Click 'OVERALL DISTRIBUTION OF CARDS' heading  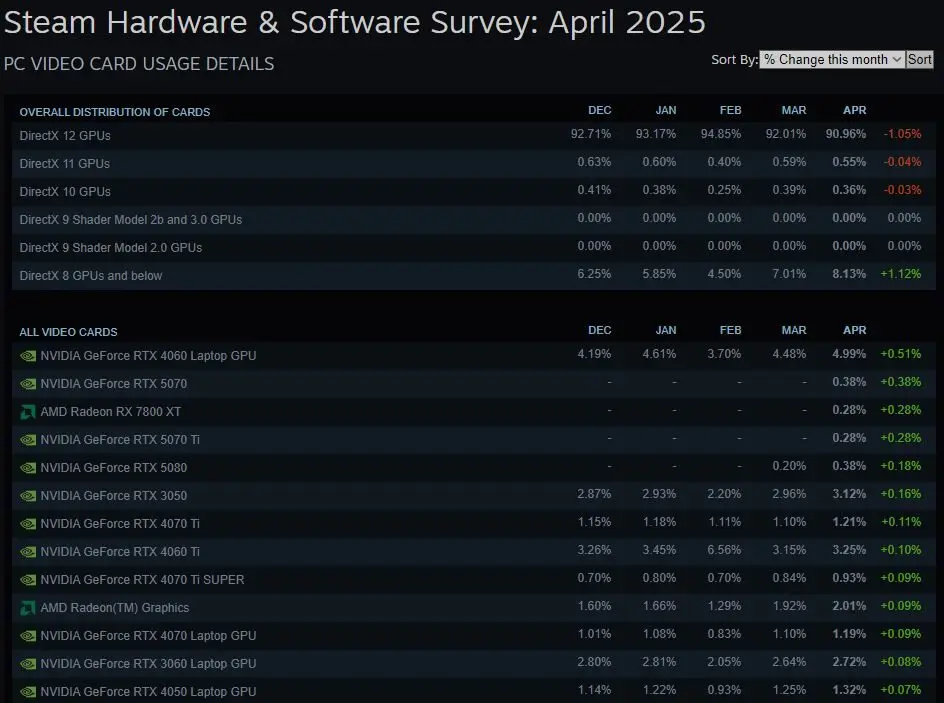pyautogui.click(x=114, y=112)
